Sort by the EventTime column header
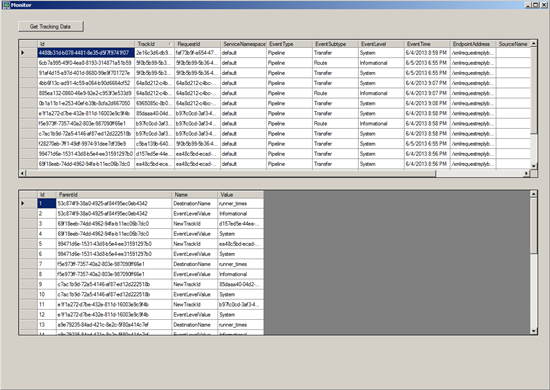Screen dimensions: 550x390 [x=427, y=44]
